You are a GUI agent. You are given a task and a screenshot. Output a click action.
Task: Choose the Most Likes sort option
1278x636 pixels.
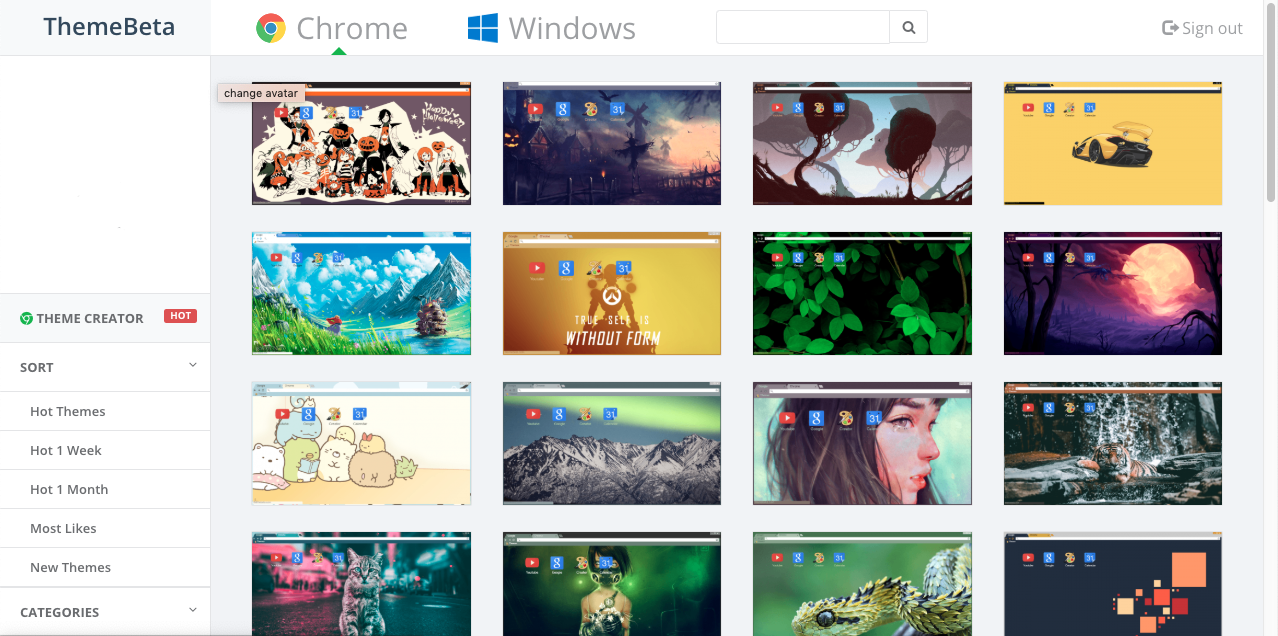[63, 528]
